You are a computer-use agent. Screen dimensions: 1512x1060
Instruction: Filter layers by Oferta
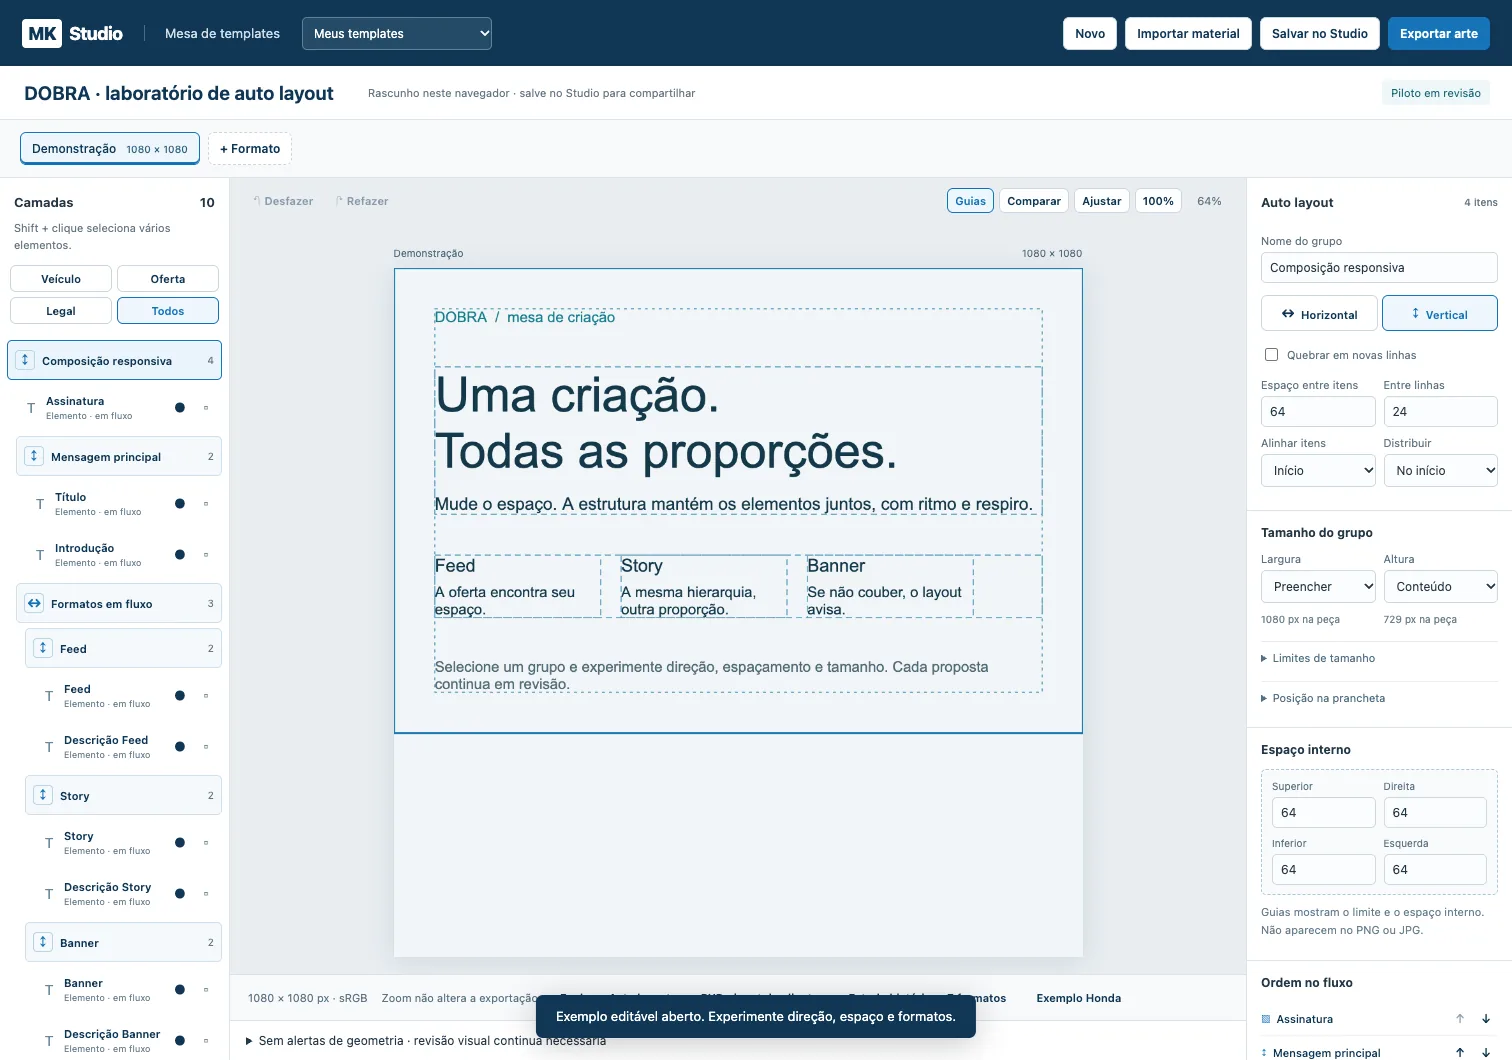pyautogui.click(x=168, y=279)
